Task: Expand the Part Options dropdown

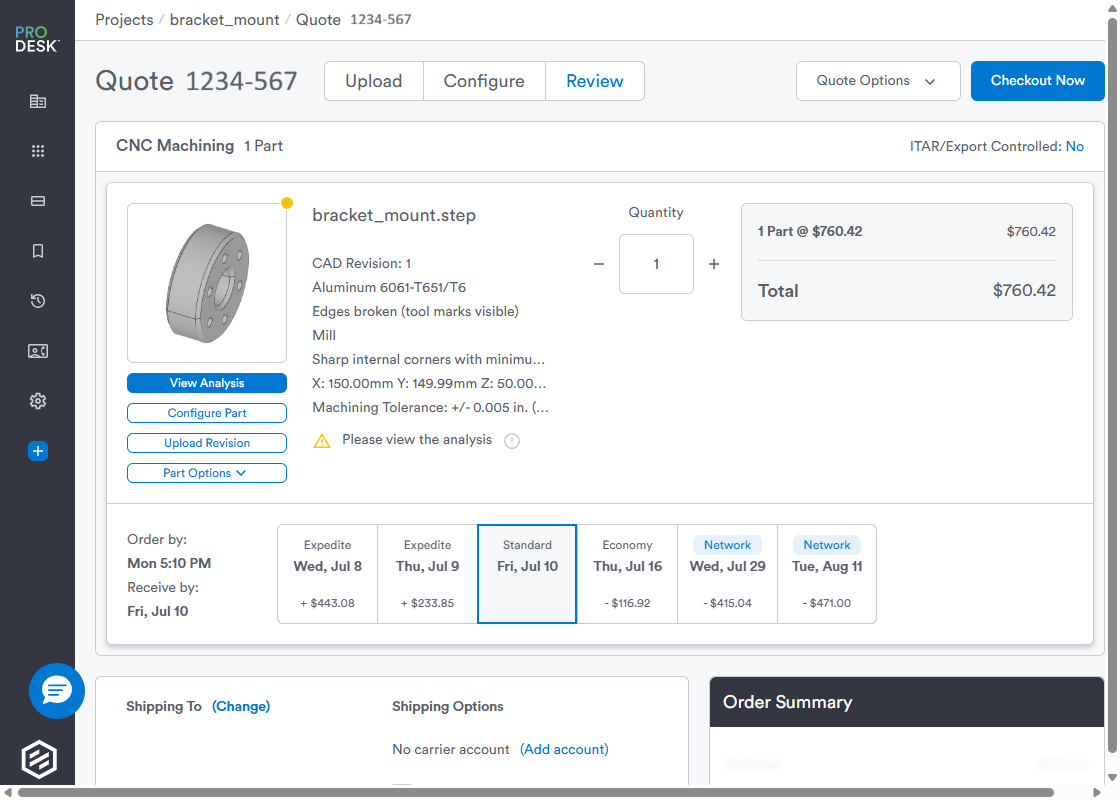Action: pyautogui.click(x=206, y=473)
